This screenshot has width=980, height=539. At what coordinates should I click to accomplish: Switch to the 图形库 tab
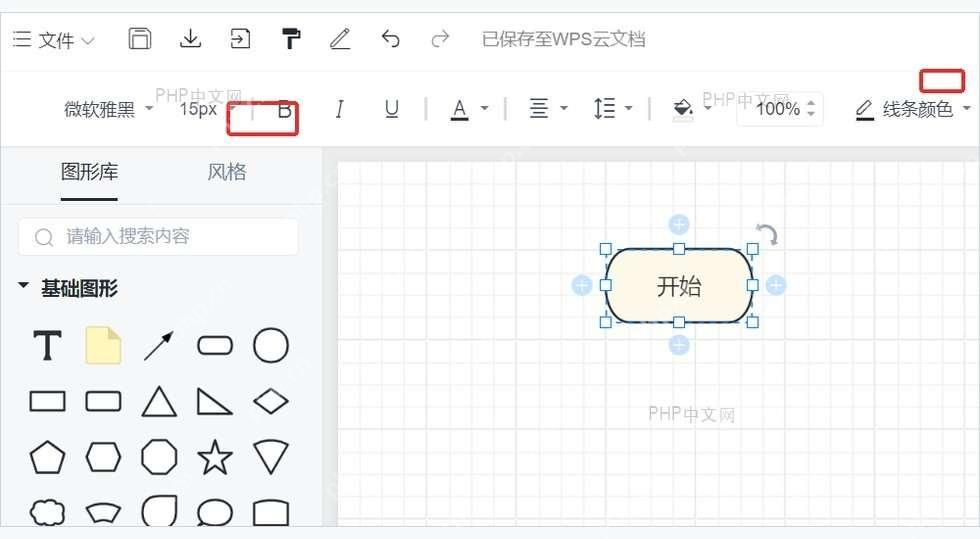click(x=89, y=171)
